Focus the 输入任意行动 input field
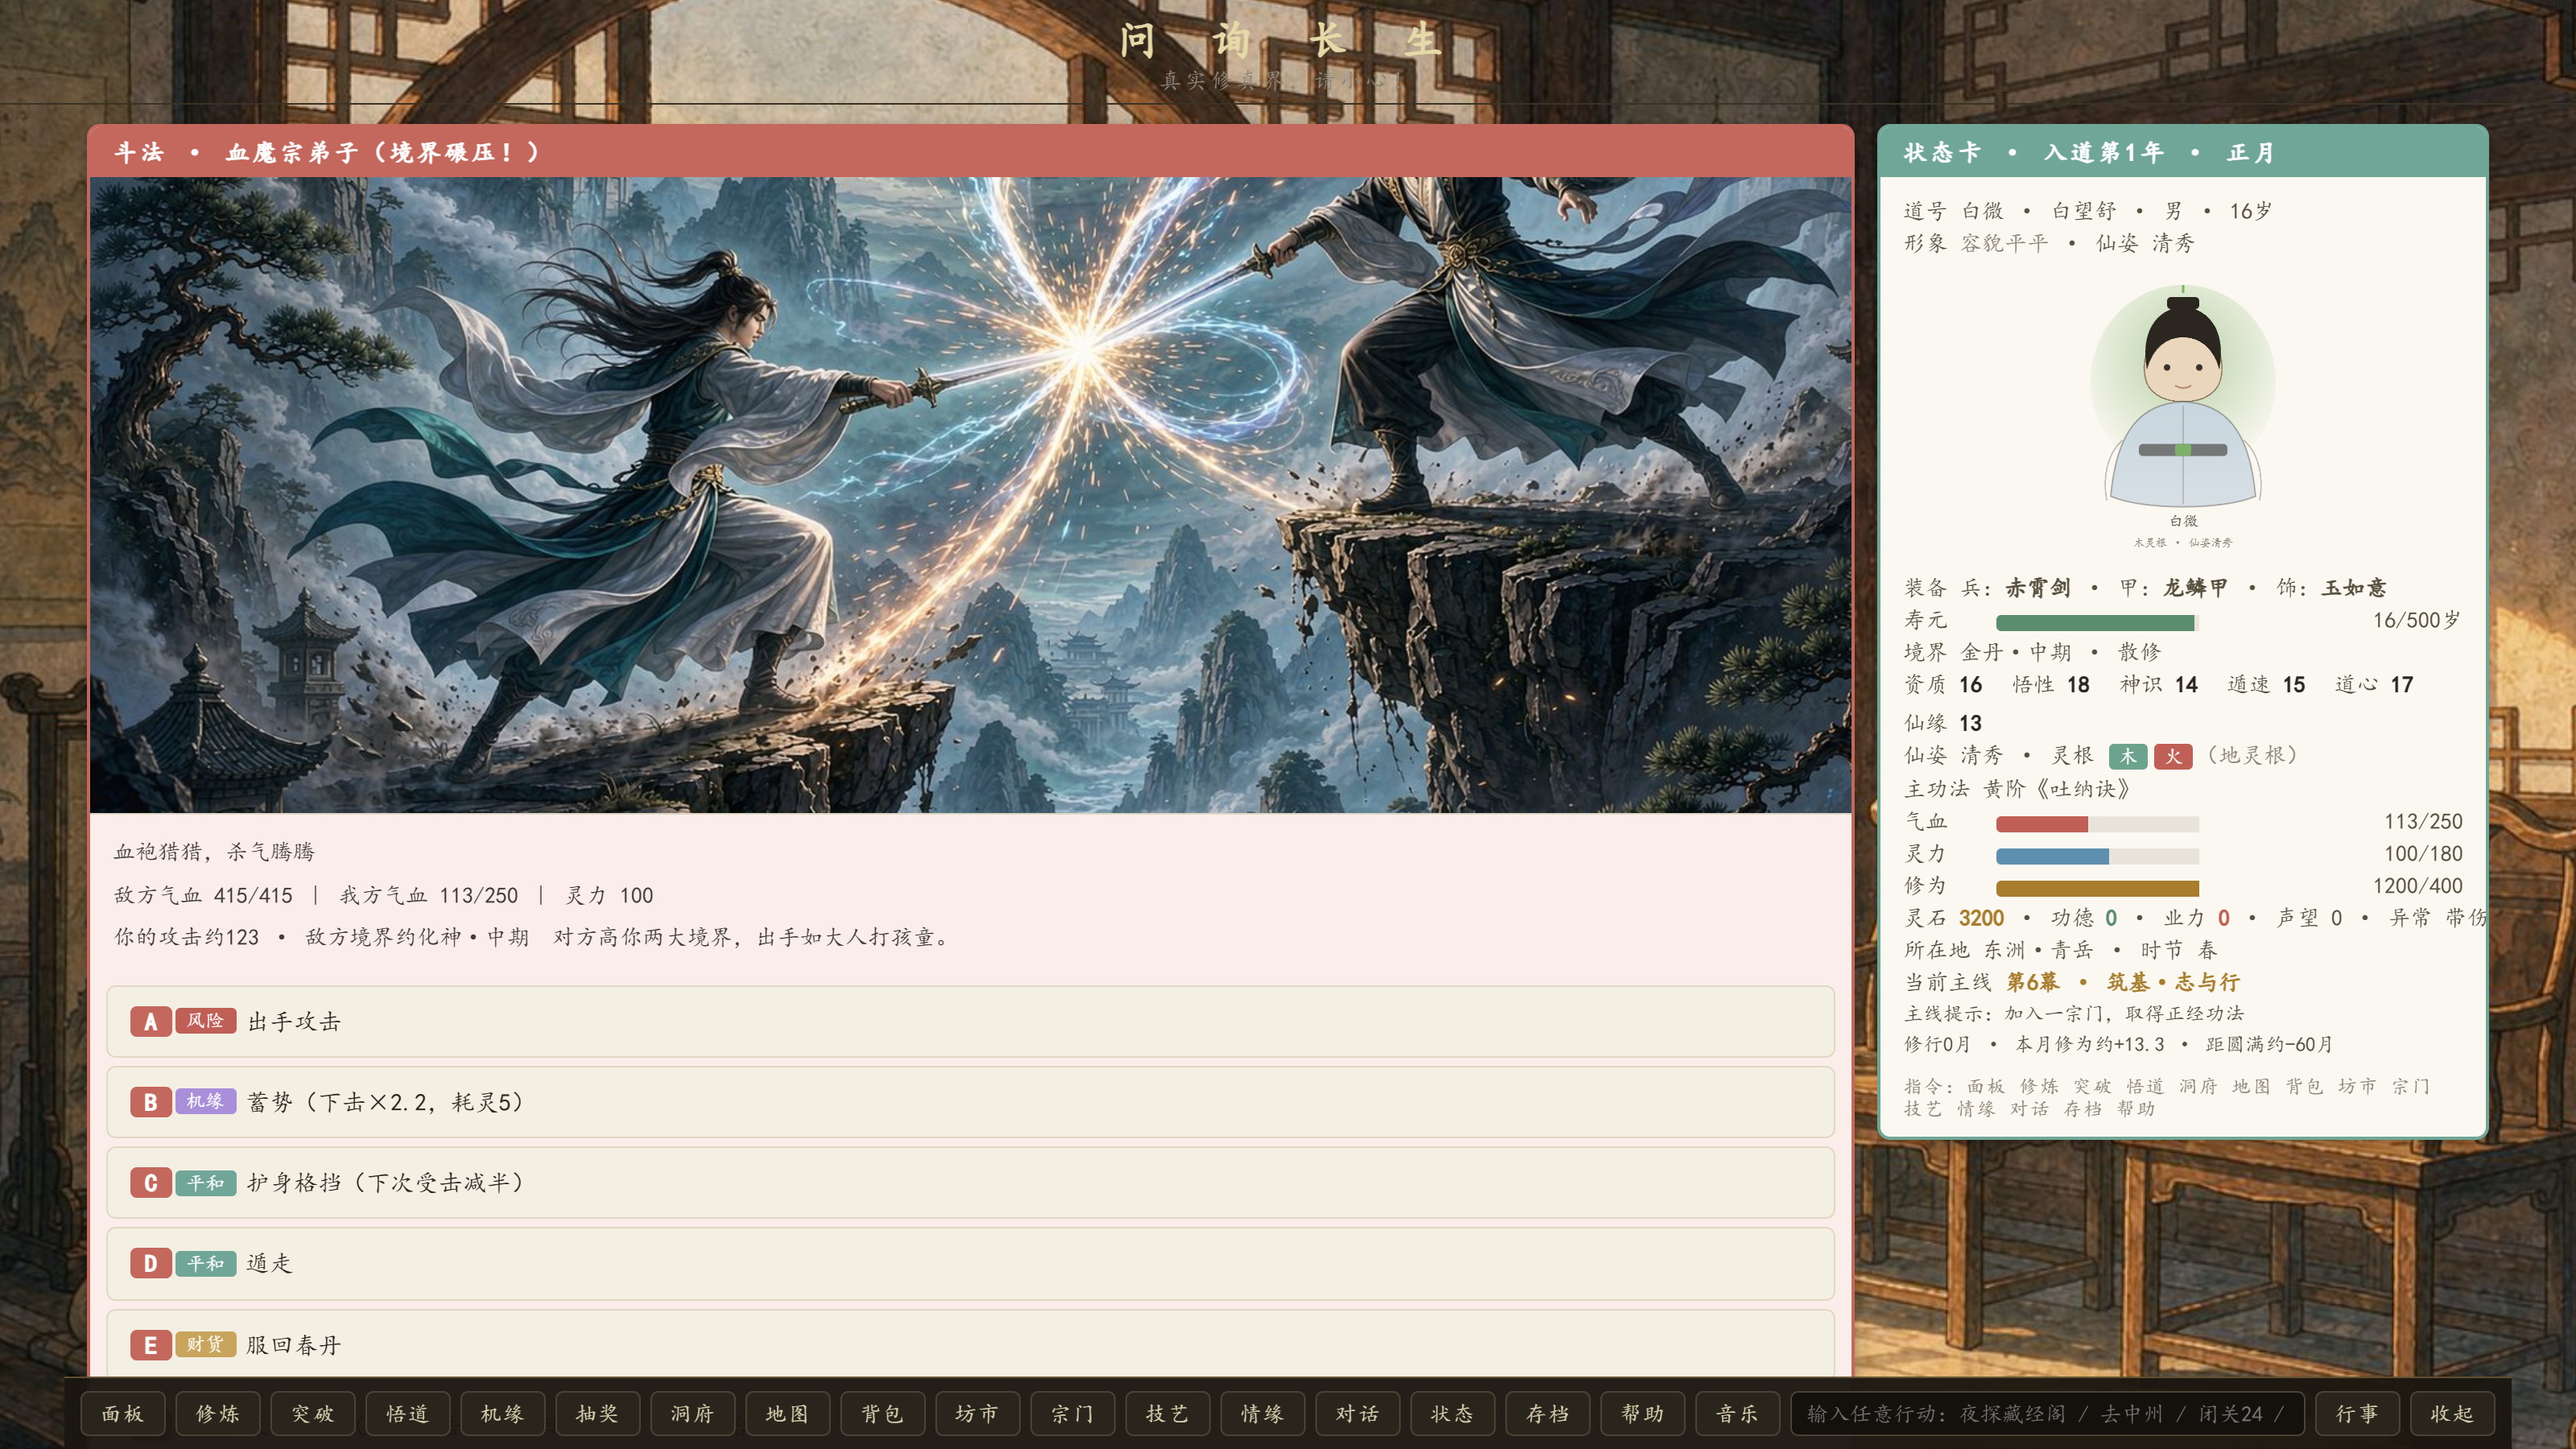 (x=2047, y=1413)
